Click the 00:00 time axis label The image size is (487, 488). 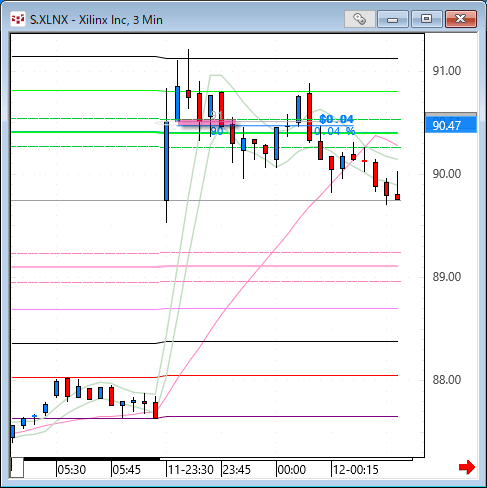tap(292, 470)
